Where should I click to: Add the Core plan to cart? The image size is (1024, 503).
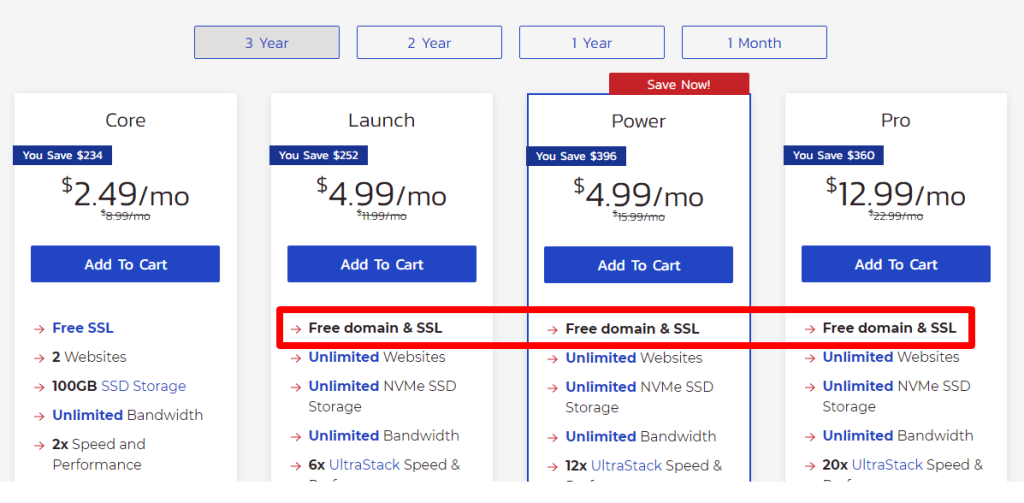click(x=125, y=264)
